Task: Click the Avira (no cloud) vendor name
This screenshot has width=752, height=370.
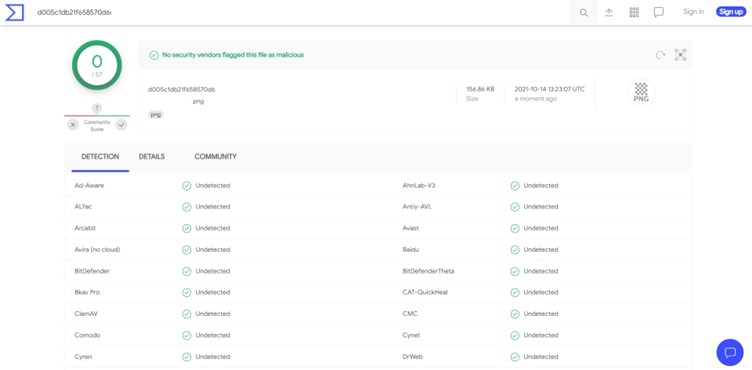Action: [x=97, y=250]
